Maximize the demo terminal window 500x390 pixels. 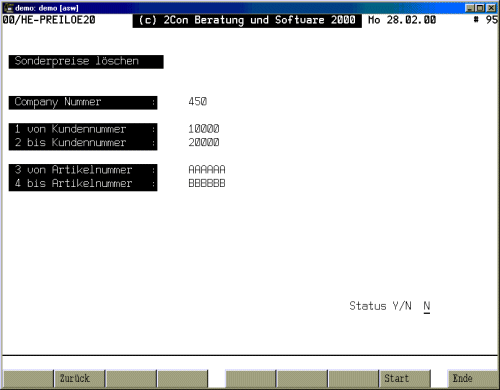[x=480, y=8]
